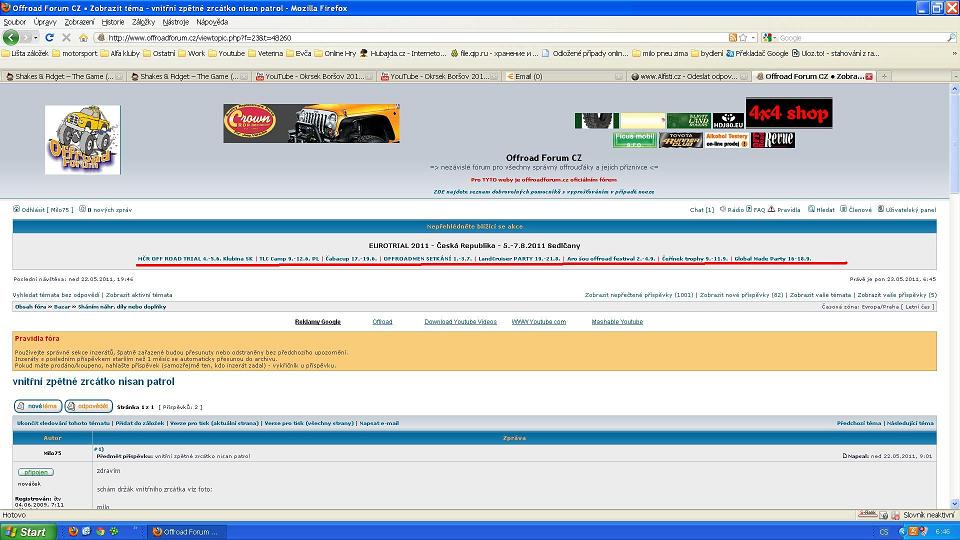This screenshot has height=540, width=960.
Task: Click the RSS feed icon in address bar
Action: pyautogui.click(x=732, y=37)
